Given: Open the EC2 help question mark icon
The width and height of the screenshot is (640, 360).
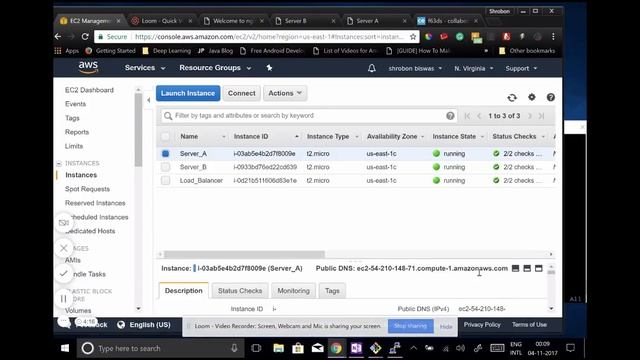Looking at the screenshot, I should point(551,97).
